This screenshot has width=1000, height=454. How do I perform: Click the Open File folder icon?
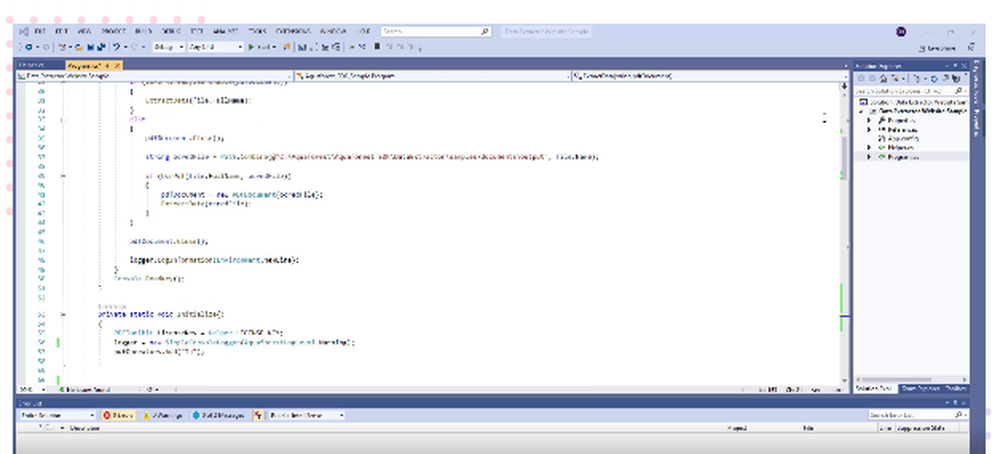tap(79, 47)
